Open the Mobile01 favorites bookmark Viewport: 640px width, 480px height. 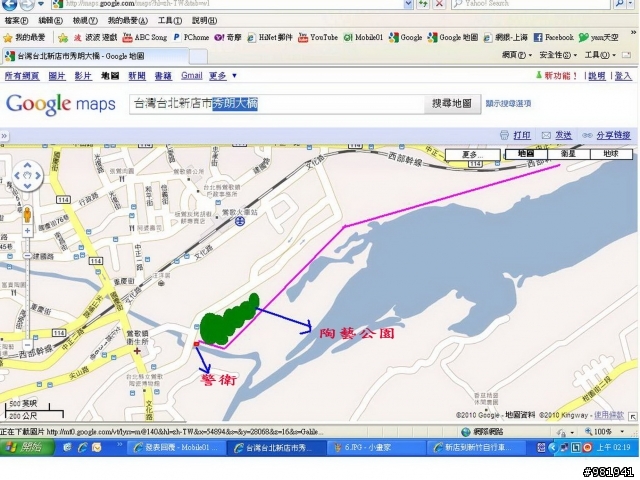coord(363,38)
